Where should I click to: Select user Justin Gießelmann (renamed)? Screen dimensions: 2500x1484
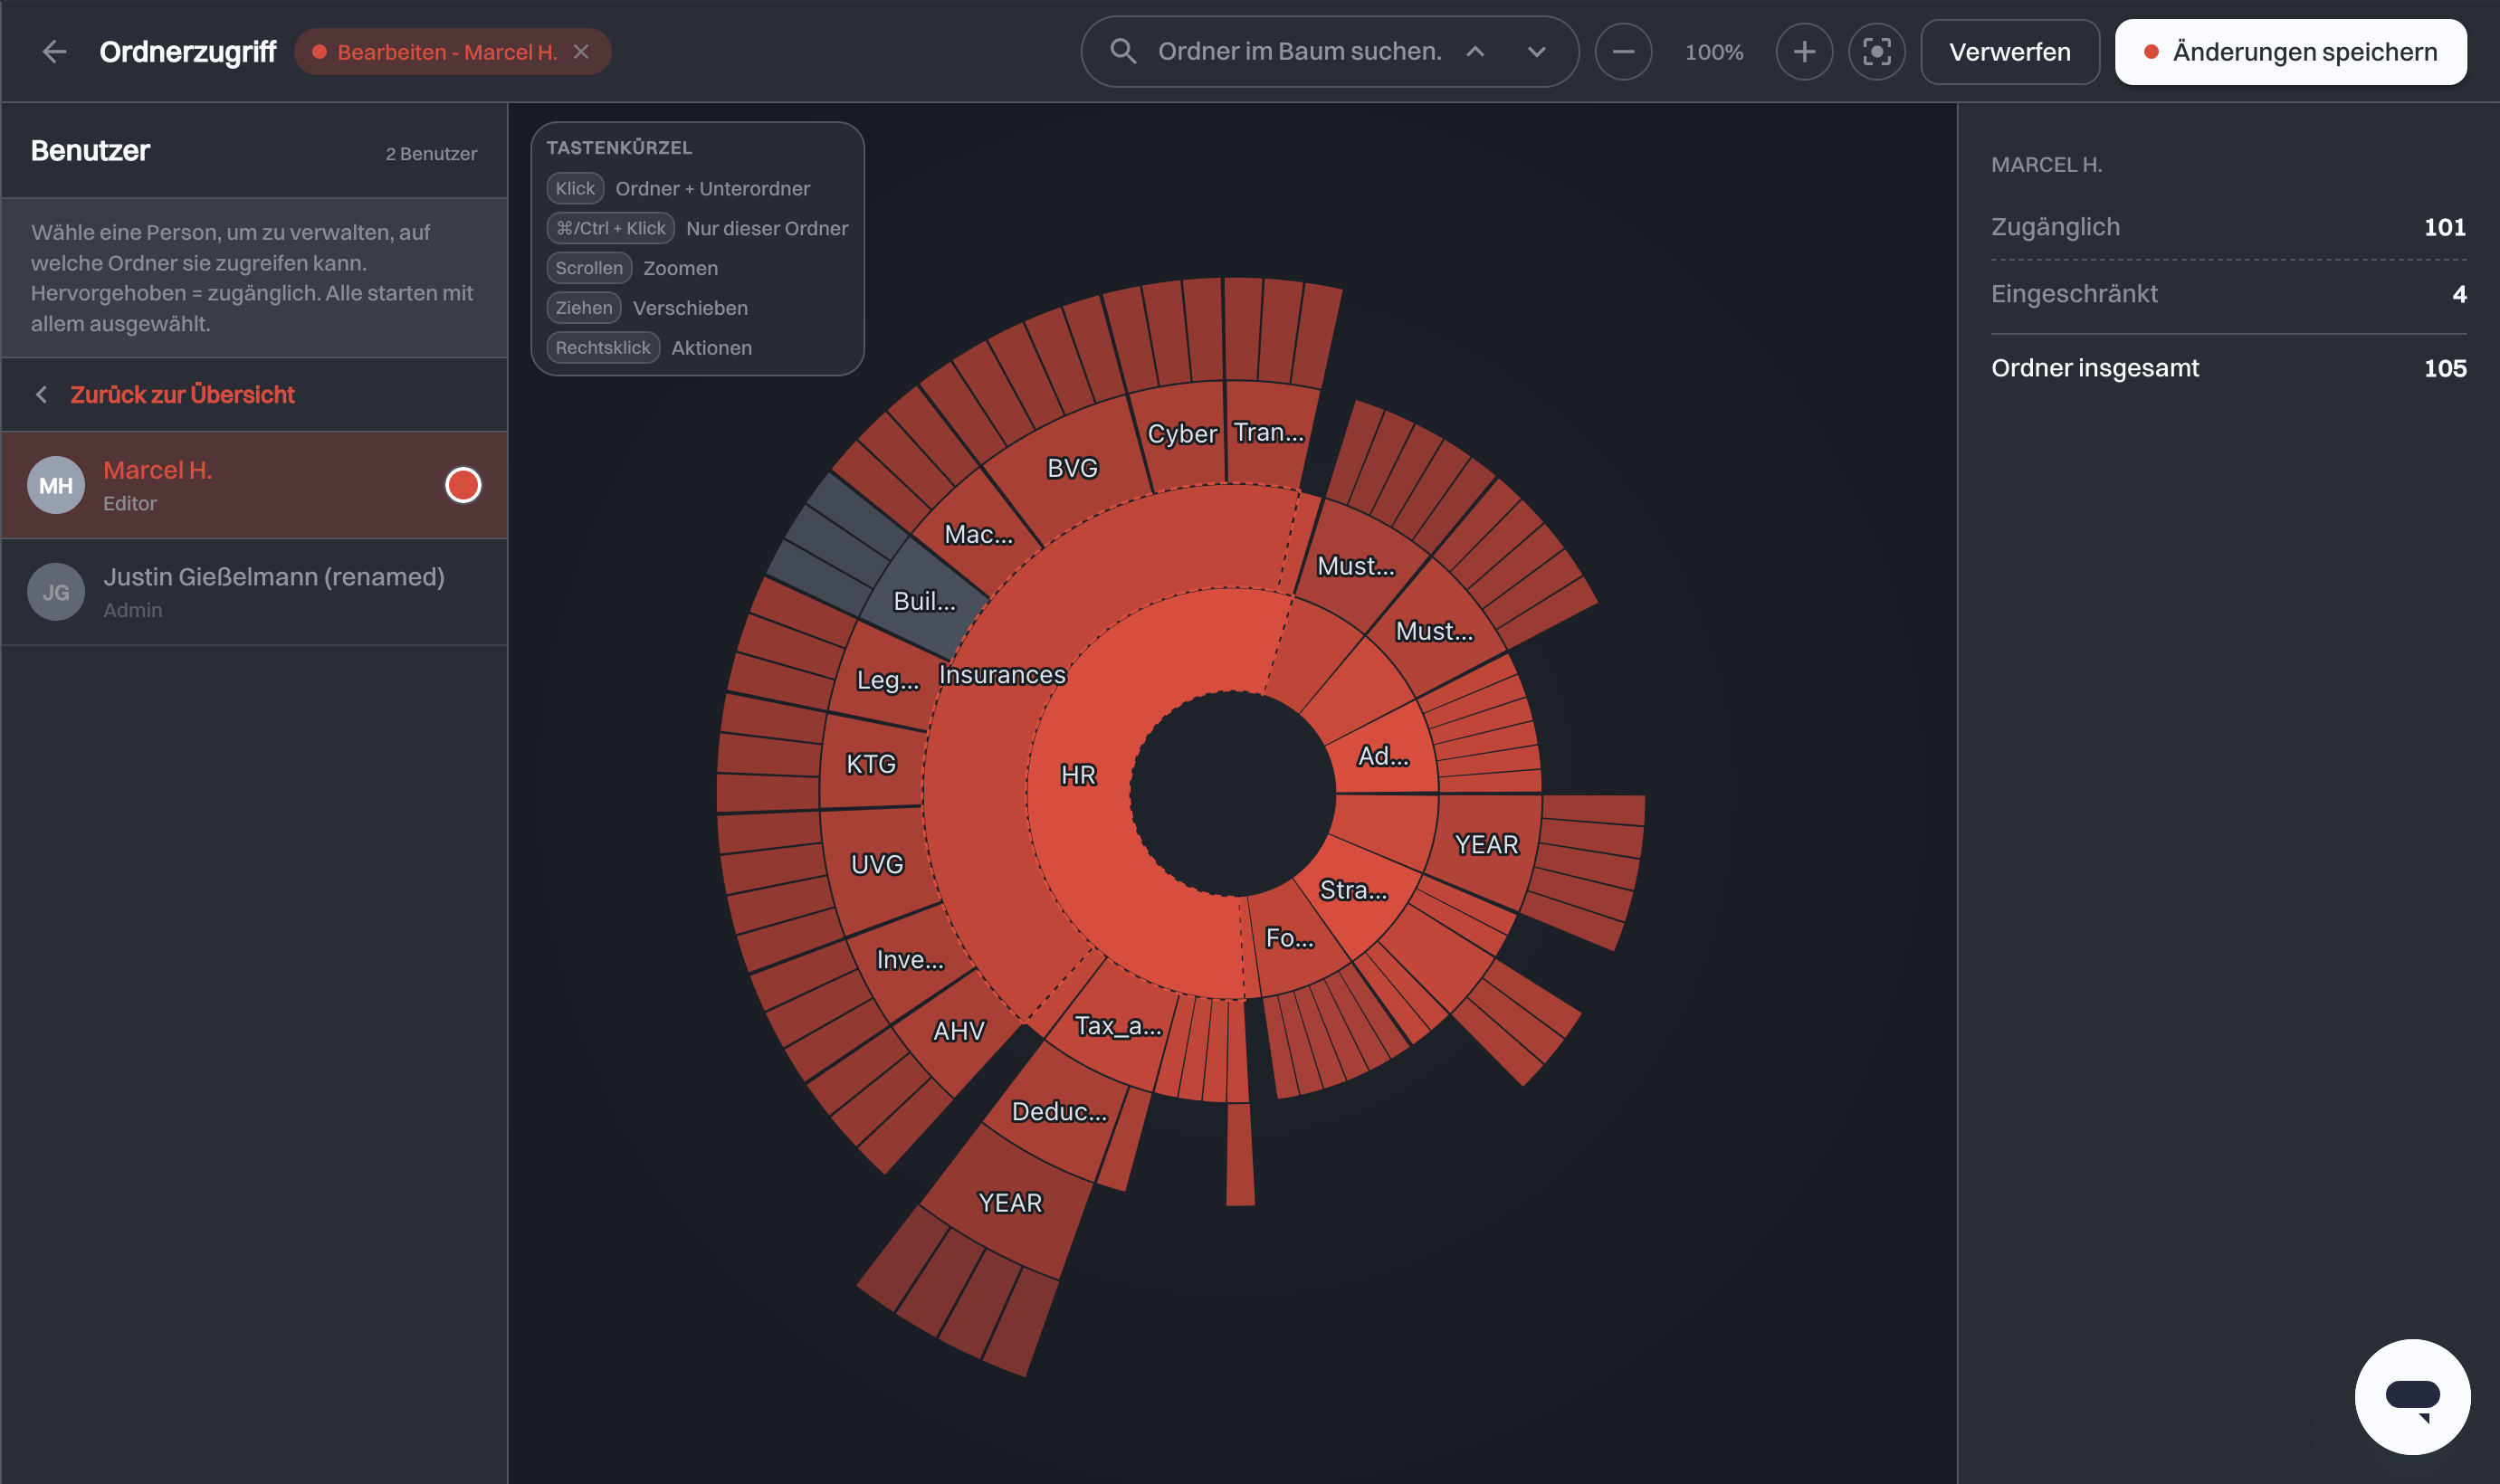pyautogui.click(x=254, y=591)
